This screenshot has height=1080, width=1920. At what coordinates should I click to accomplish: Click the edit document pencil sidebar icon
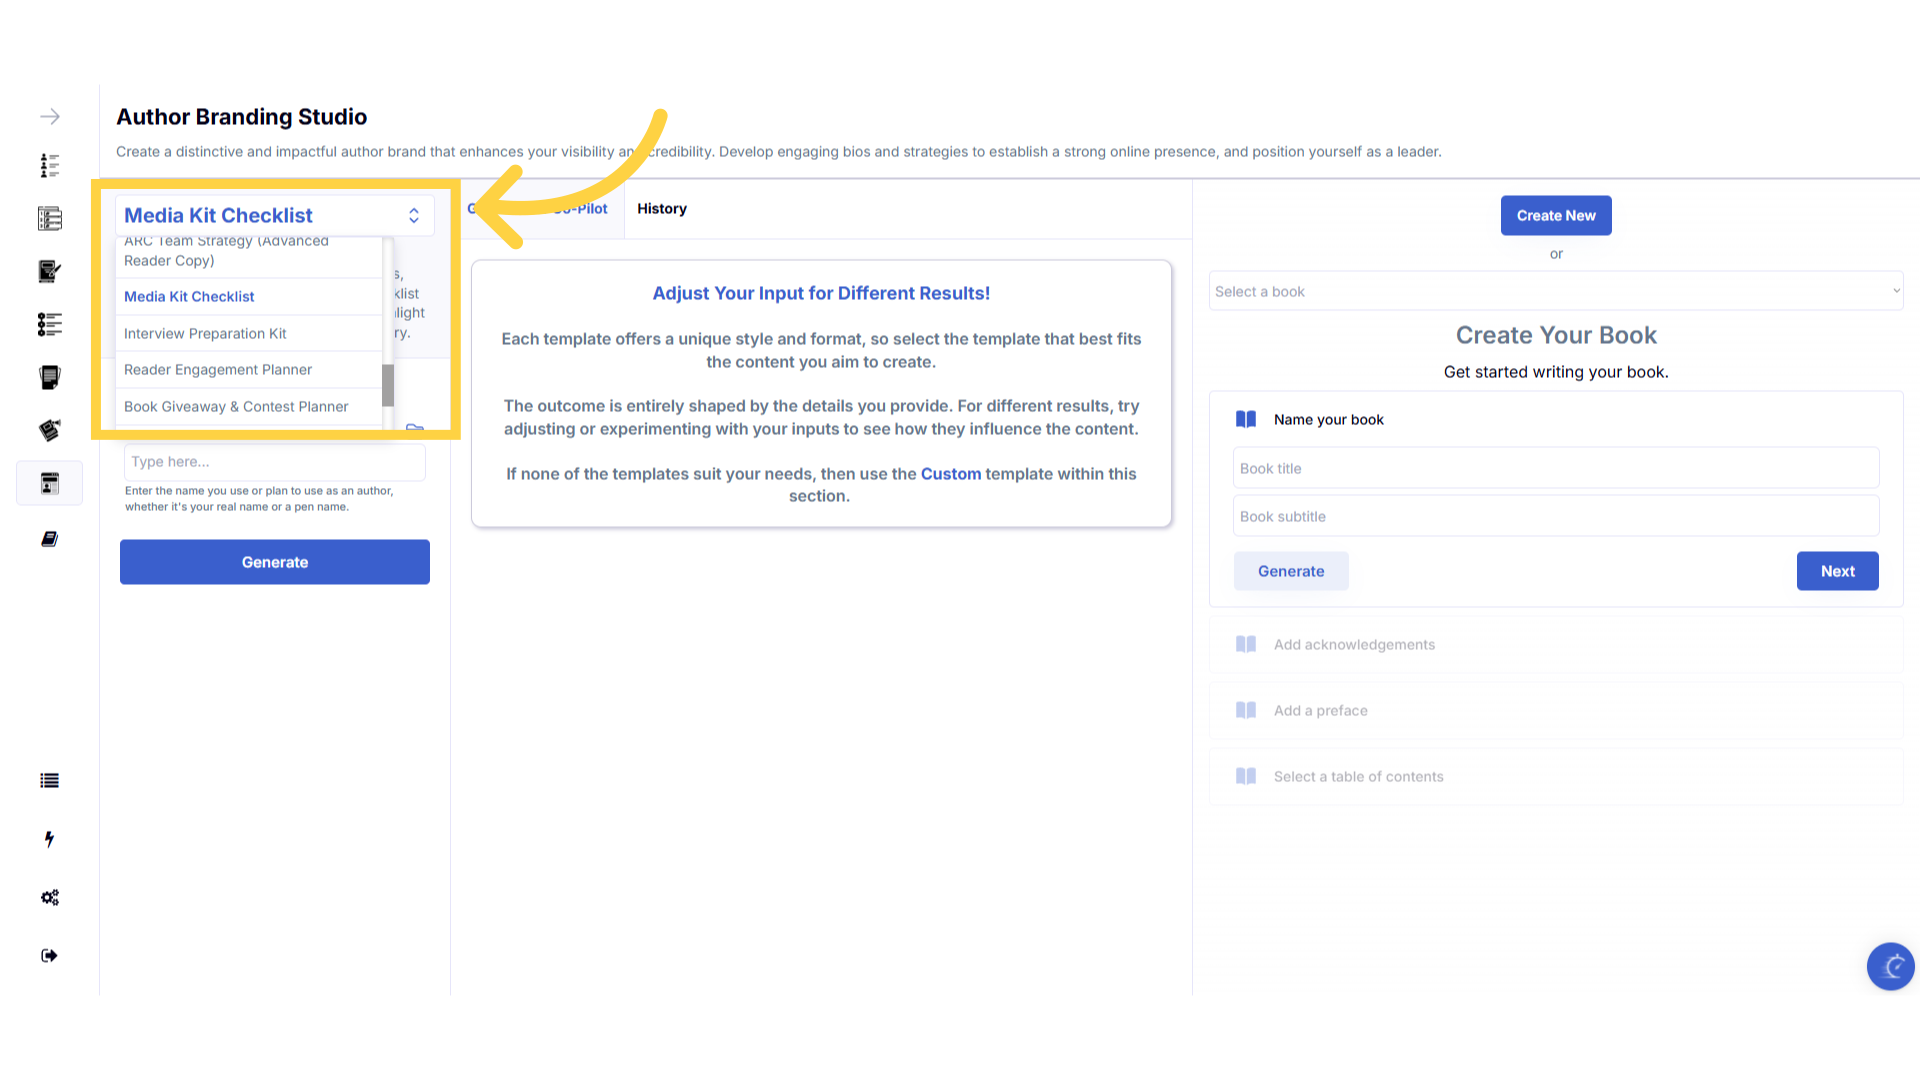pos(49,271)
